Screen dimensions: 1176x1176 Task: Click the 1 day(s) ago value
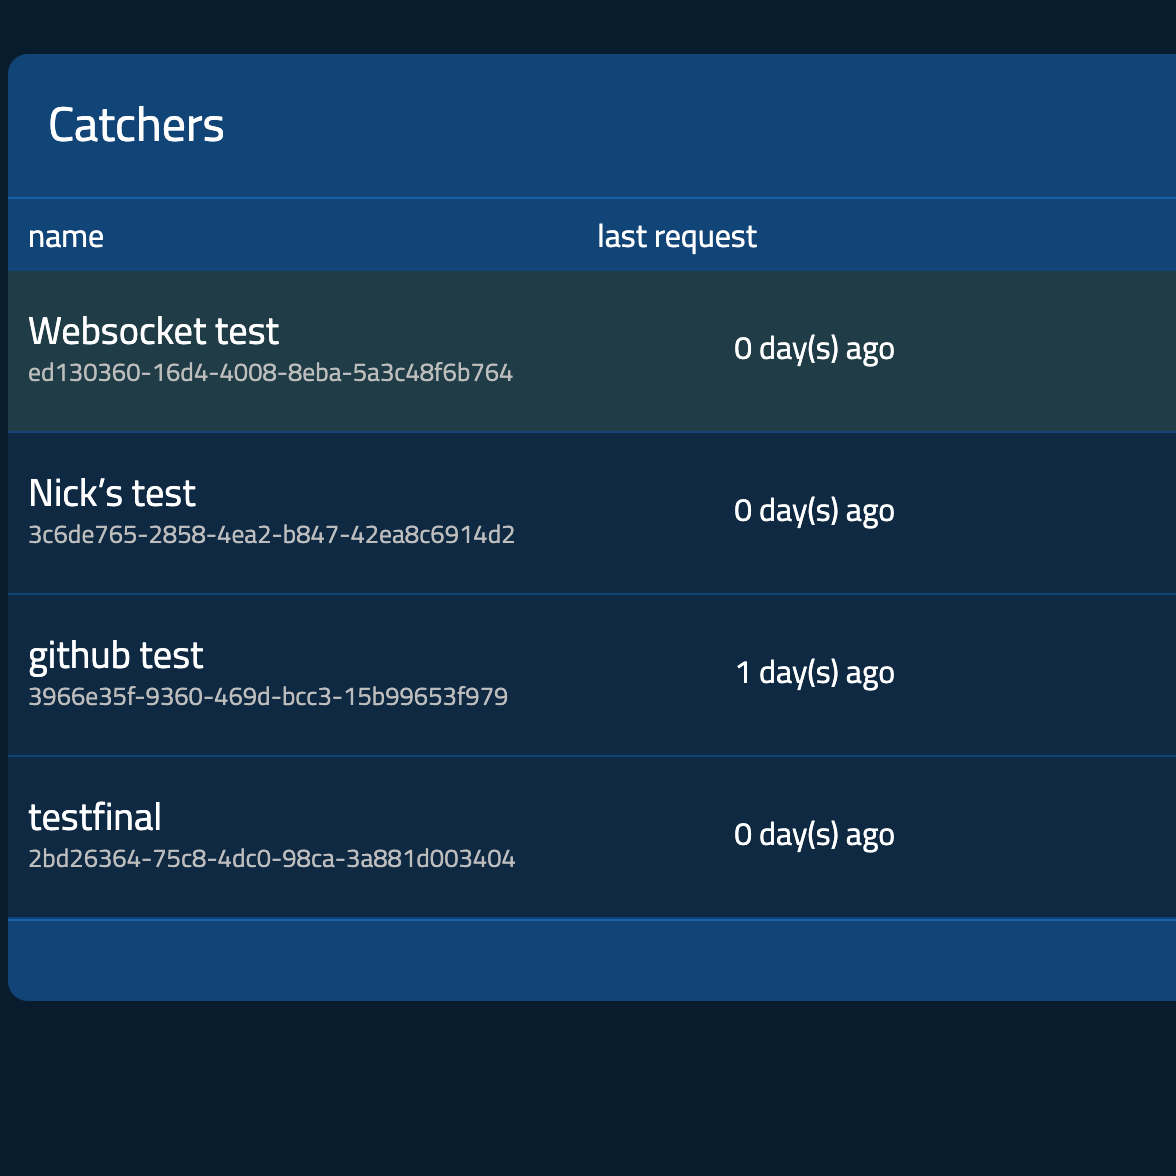point(814,673)
